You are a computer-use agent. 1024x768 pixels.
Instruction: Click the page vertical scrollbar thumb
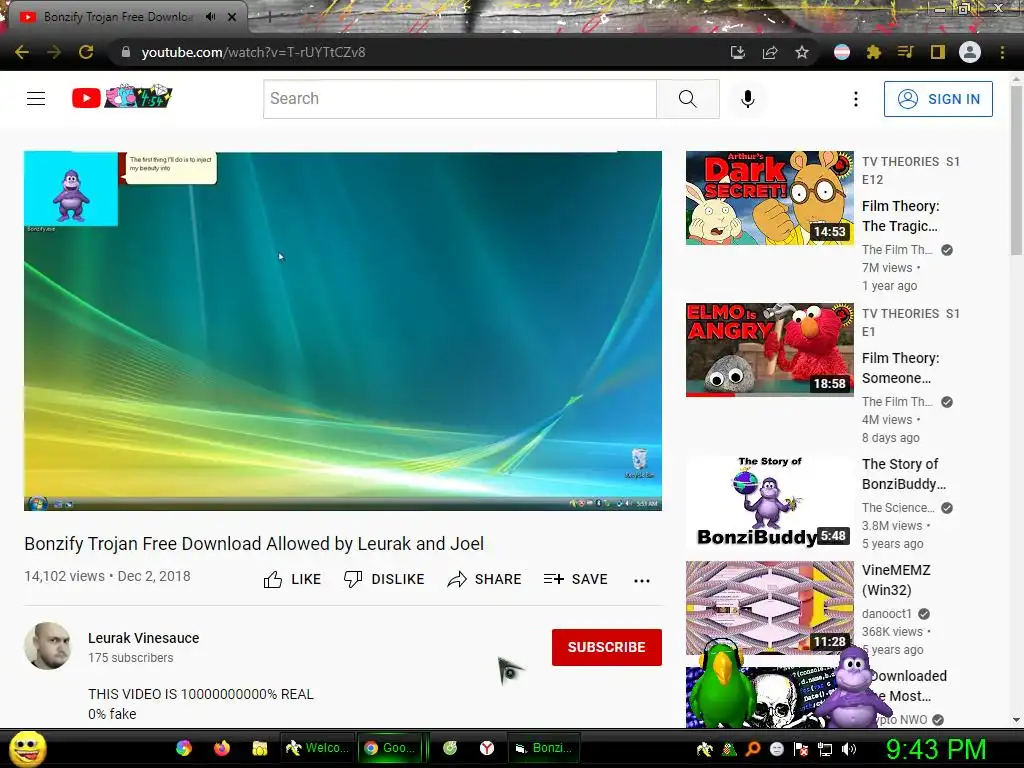[1016, 170]
